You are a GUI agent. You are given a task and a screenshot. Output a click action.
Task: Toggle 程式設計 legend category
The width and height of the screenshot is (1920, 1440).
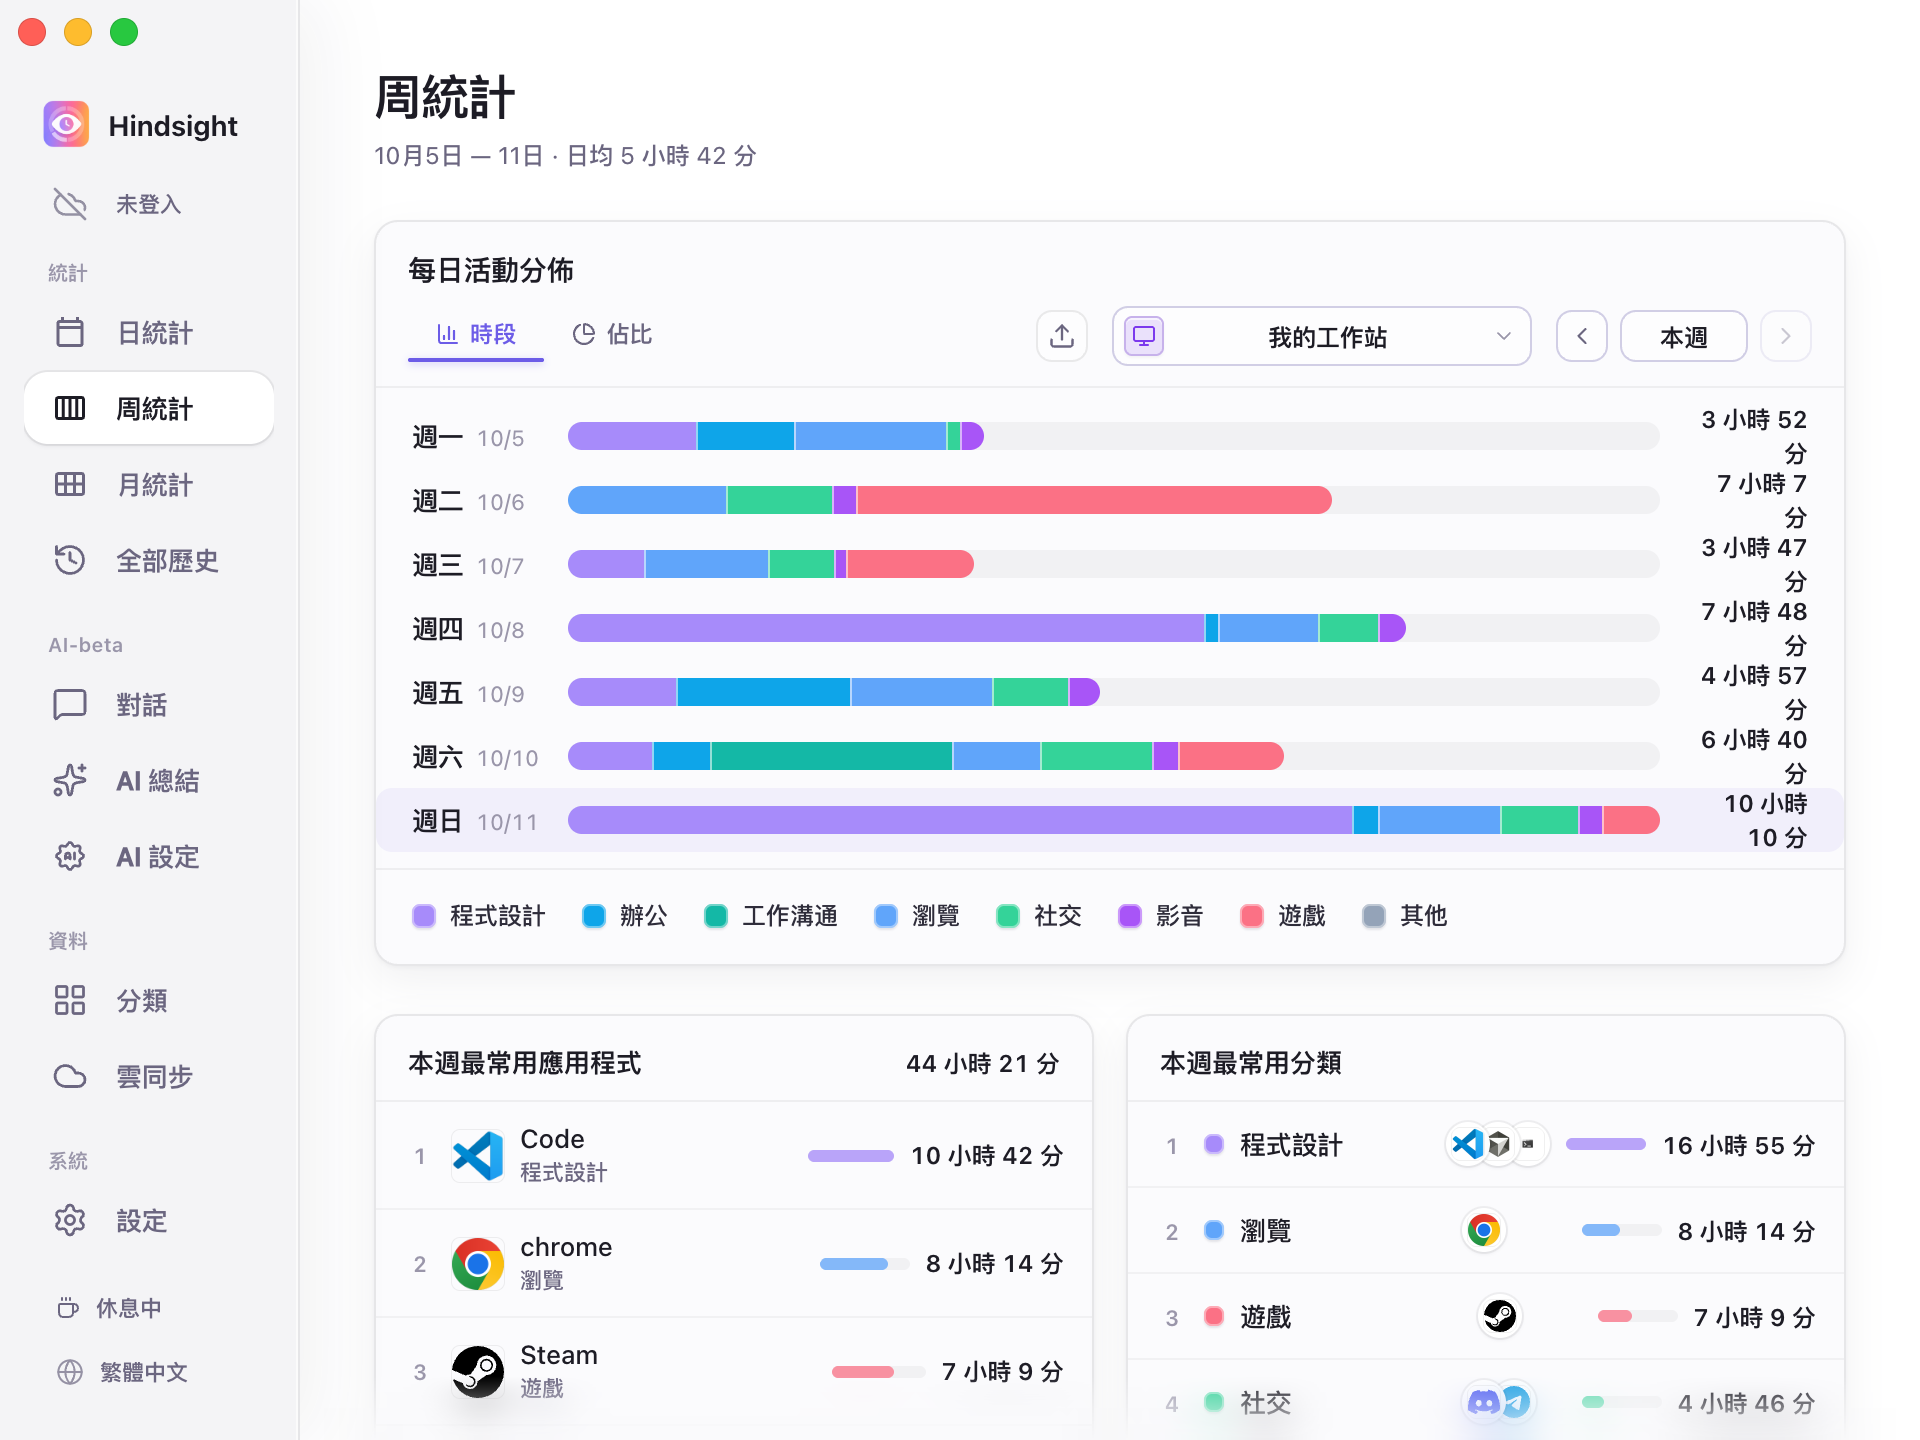479,916
